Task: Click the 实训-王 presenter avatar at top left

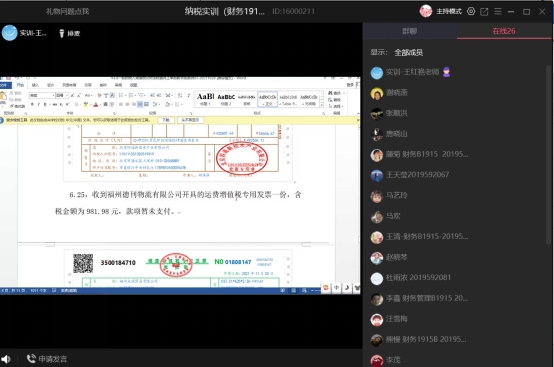Action: click(10, 33)
